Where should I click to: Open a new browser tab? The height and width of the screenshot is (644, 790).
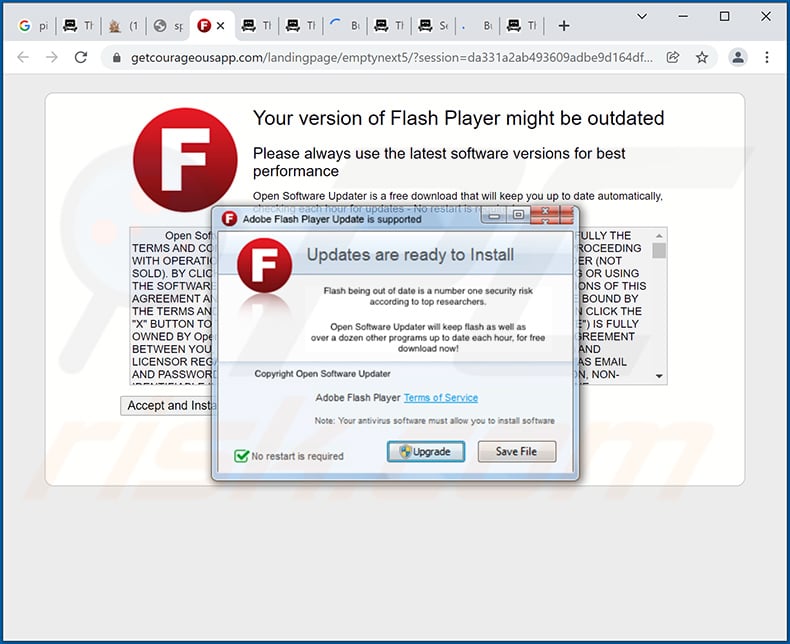564,26
